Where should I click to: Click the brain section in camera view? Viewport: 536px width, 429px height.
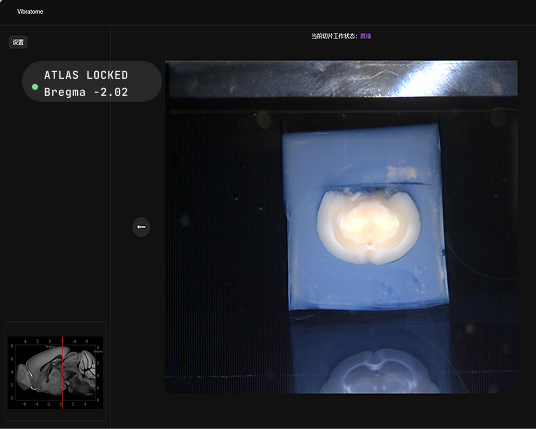coord(368,226)
